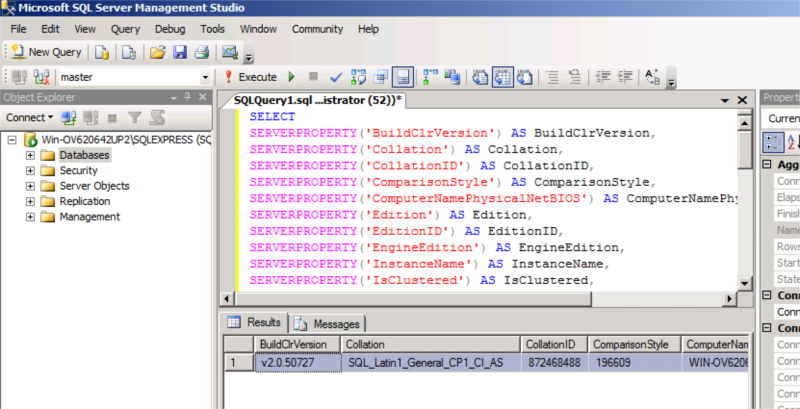
Task: Click the horizontal scrollbar of the query editor
Action: pos(480,299)
